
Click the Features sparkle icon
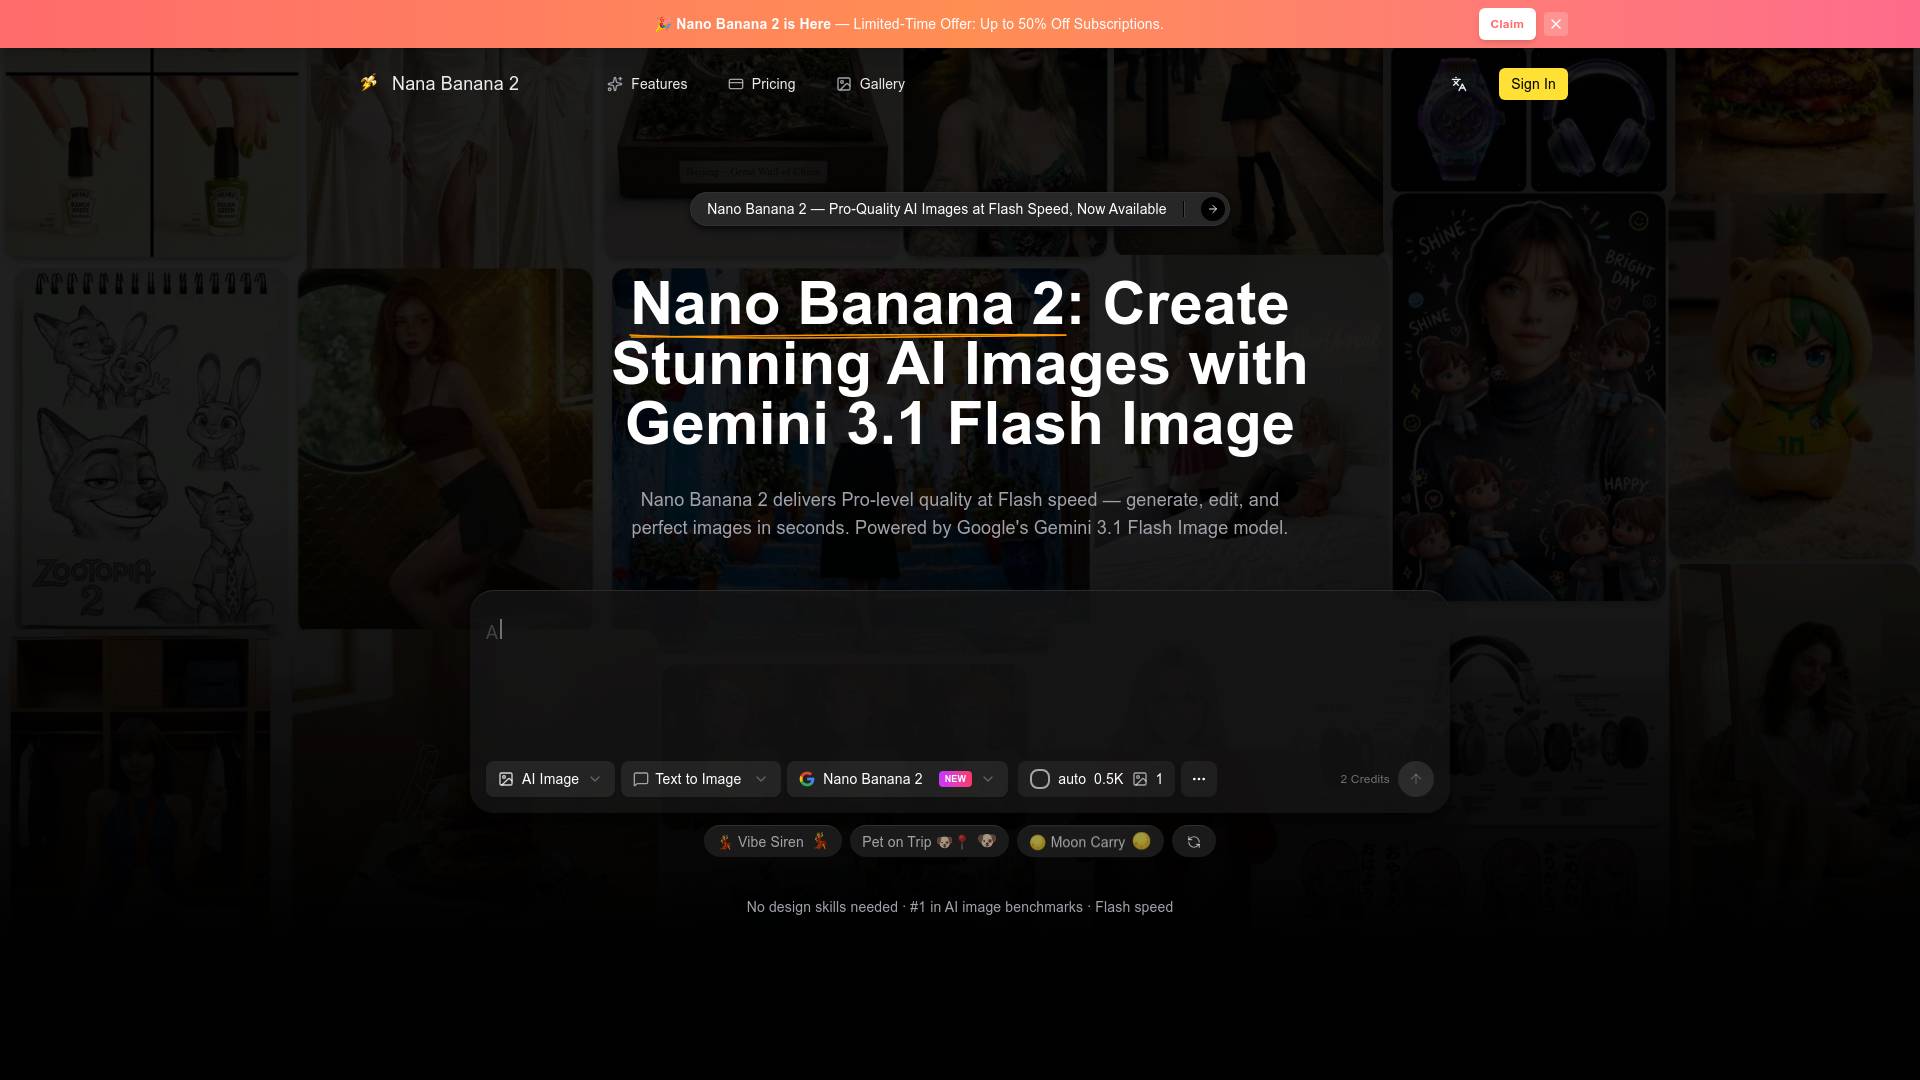614,84
